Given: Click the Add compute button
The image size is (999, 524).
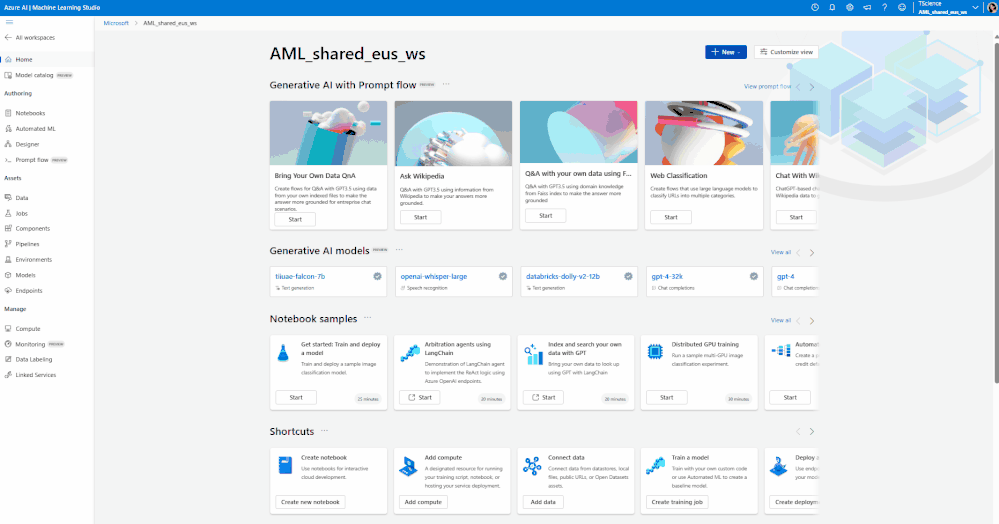Looking at the screenshot, I should pyautogui.click(x=423, y=502).
